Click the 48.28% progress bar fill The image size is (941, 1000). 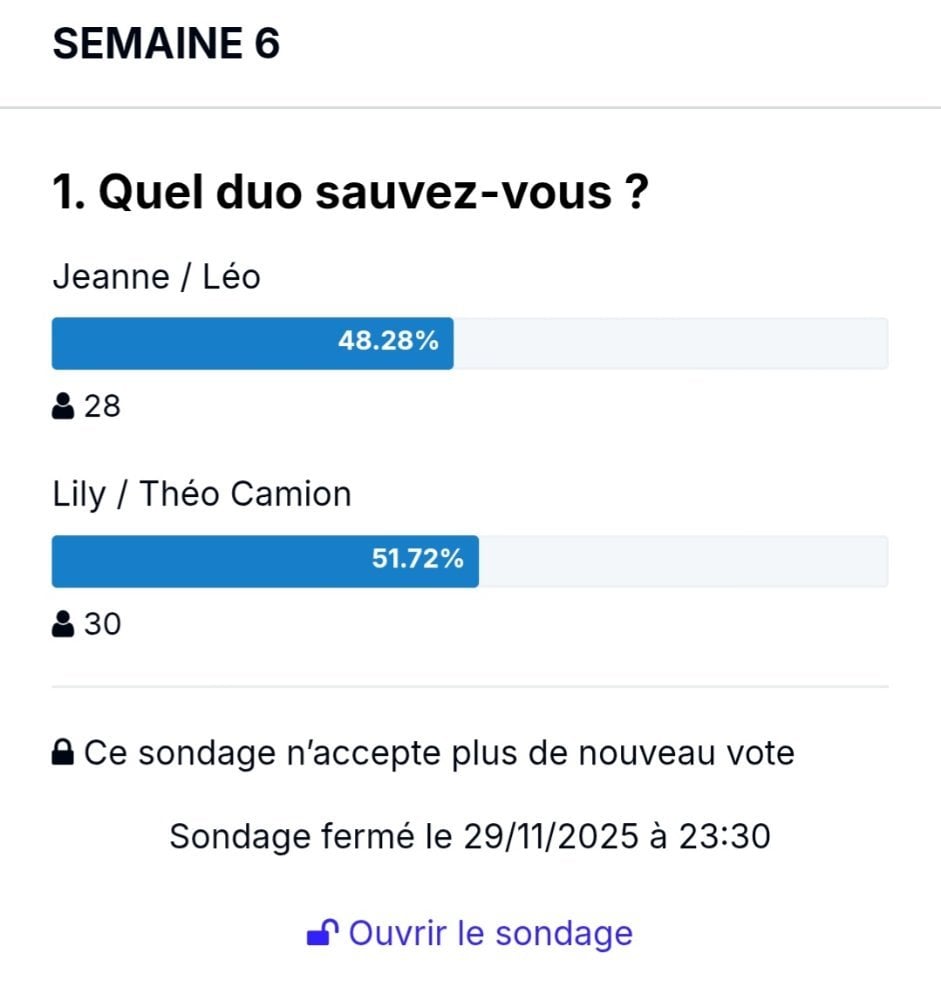click(x=253, y=343)
